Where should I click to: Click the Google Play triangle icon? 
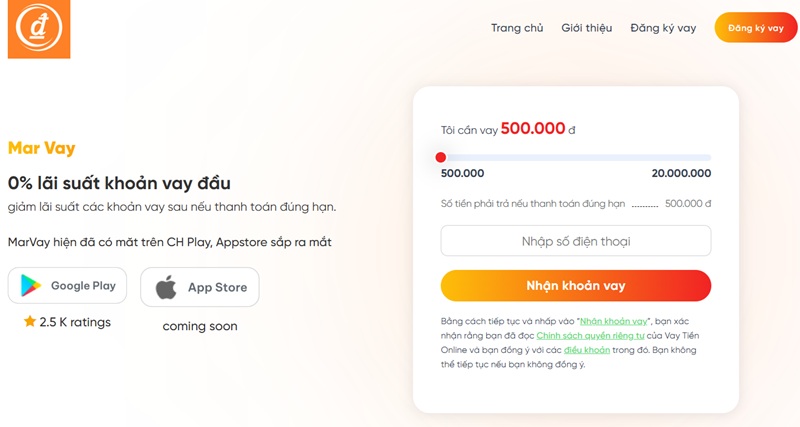pyautogui.click(x=32, y=286)
